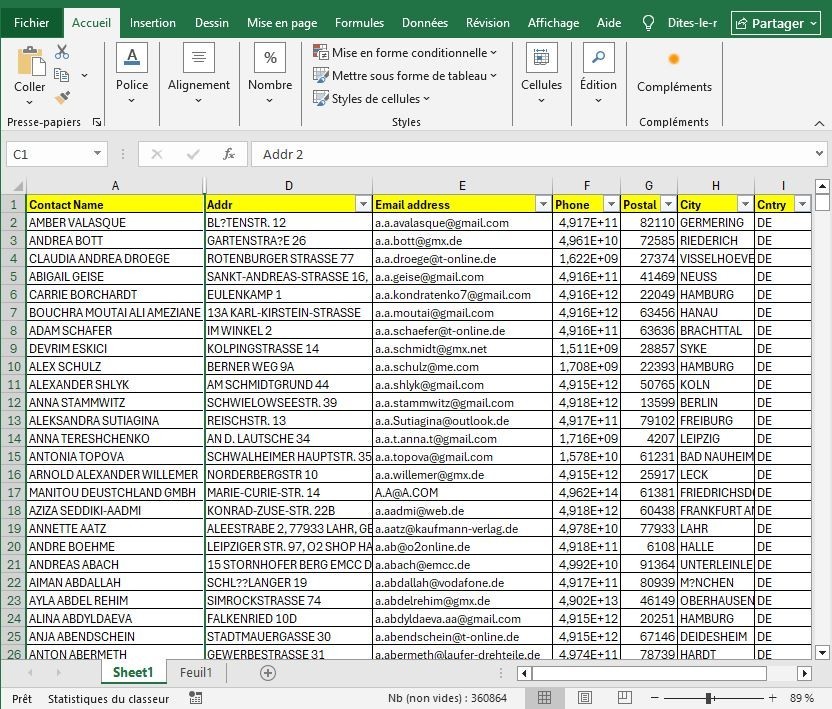Click the formula bar confirm checkmark
The width and height of the screenshot is (832, 709).
click(193, 154)
